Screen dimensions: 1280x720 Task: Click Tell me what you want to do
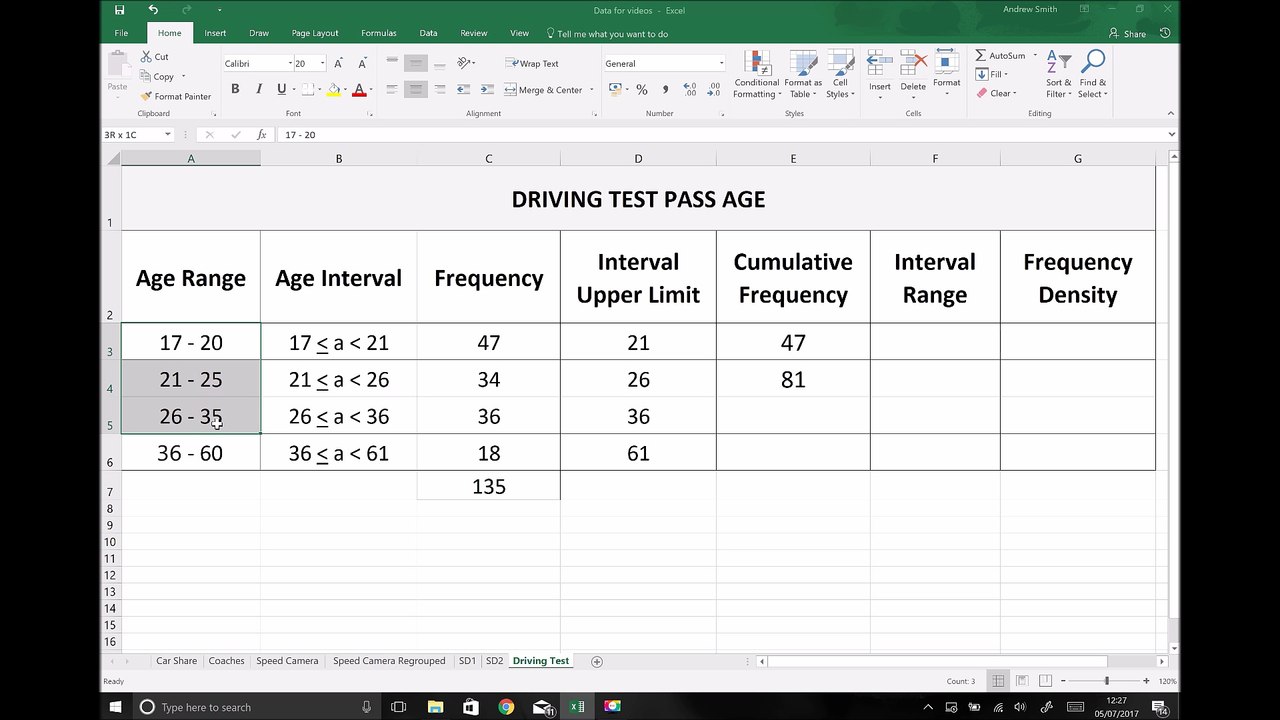point(606,34)
